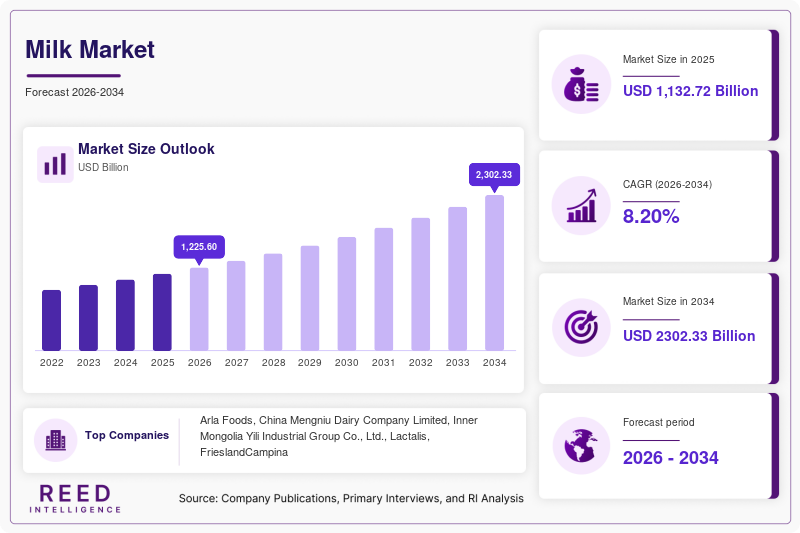Click the growth chart CAGR icon
Screen dimensions: 800x533
tap(581, 206)
